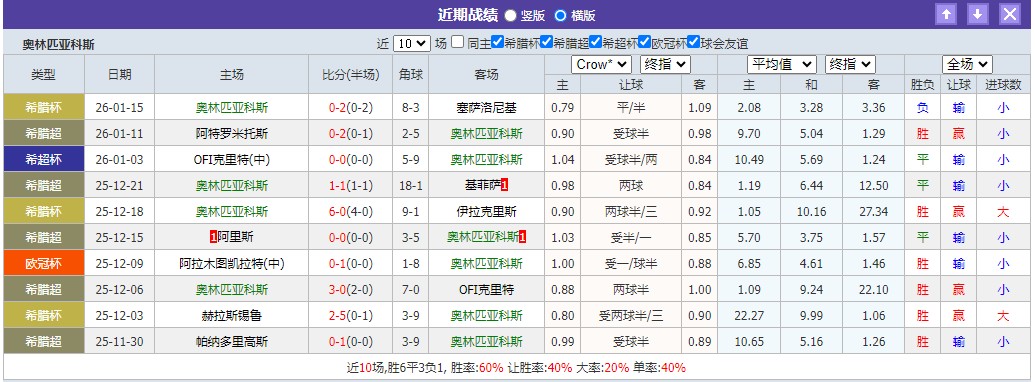Close the recent results panel

tap(1009, 15)
